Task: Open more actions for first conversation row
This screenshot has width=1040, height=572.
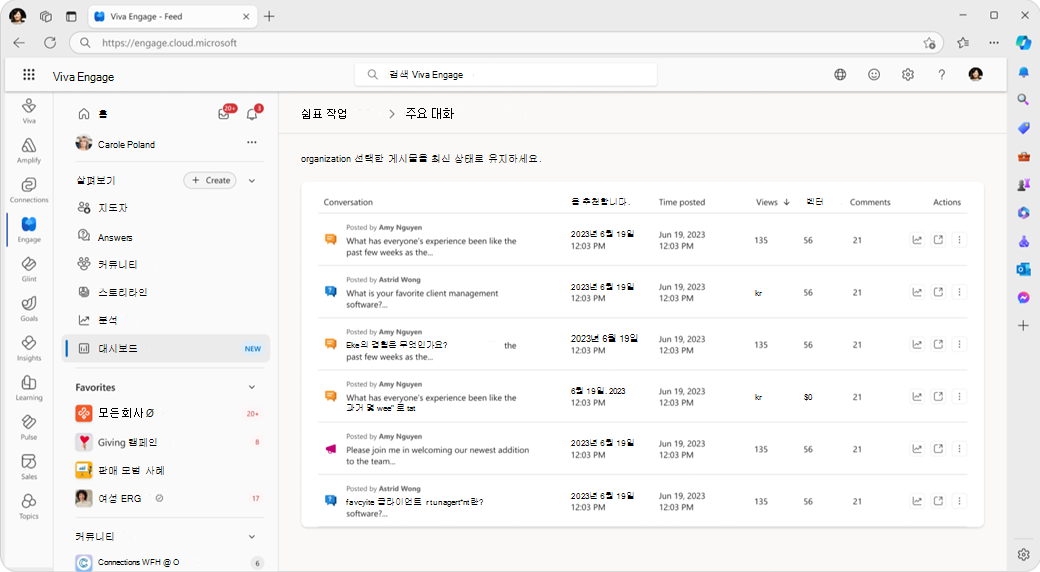Action: (x=959, y=240)
